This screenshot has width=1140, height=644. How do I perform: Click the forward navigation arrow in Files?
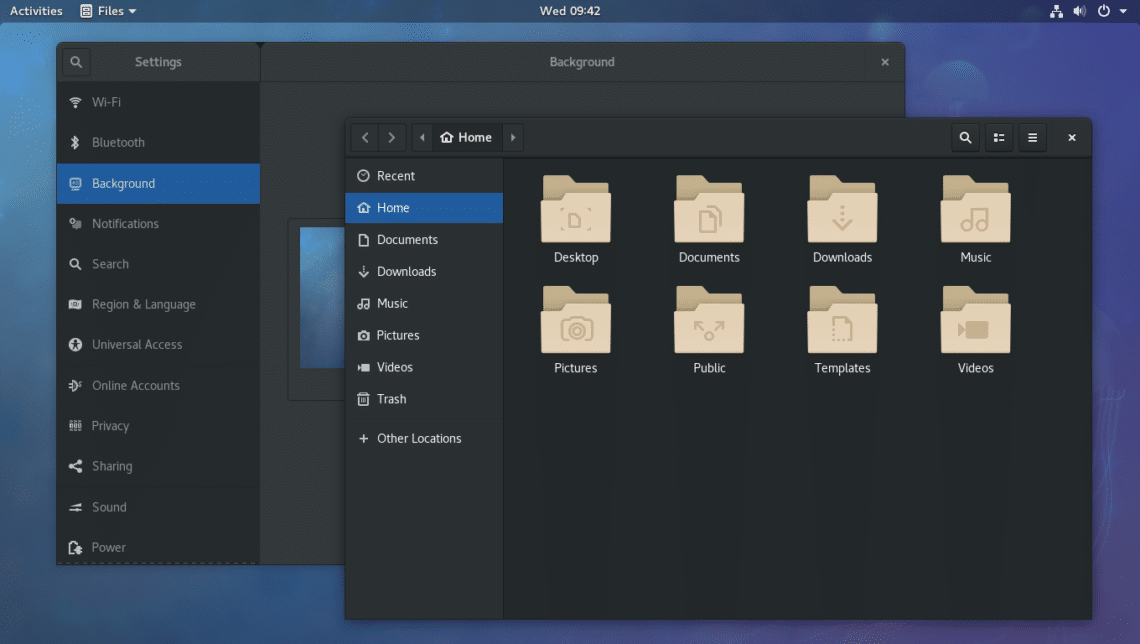point(391,137)
